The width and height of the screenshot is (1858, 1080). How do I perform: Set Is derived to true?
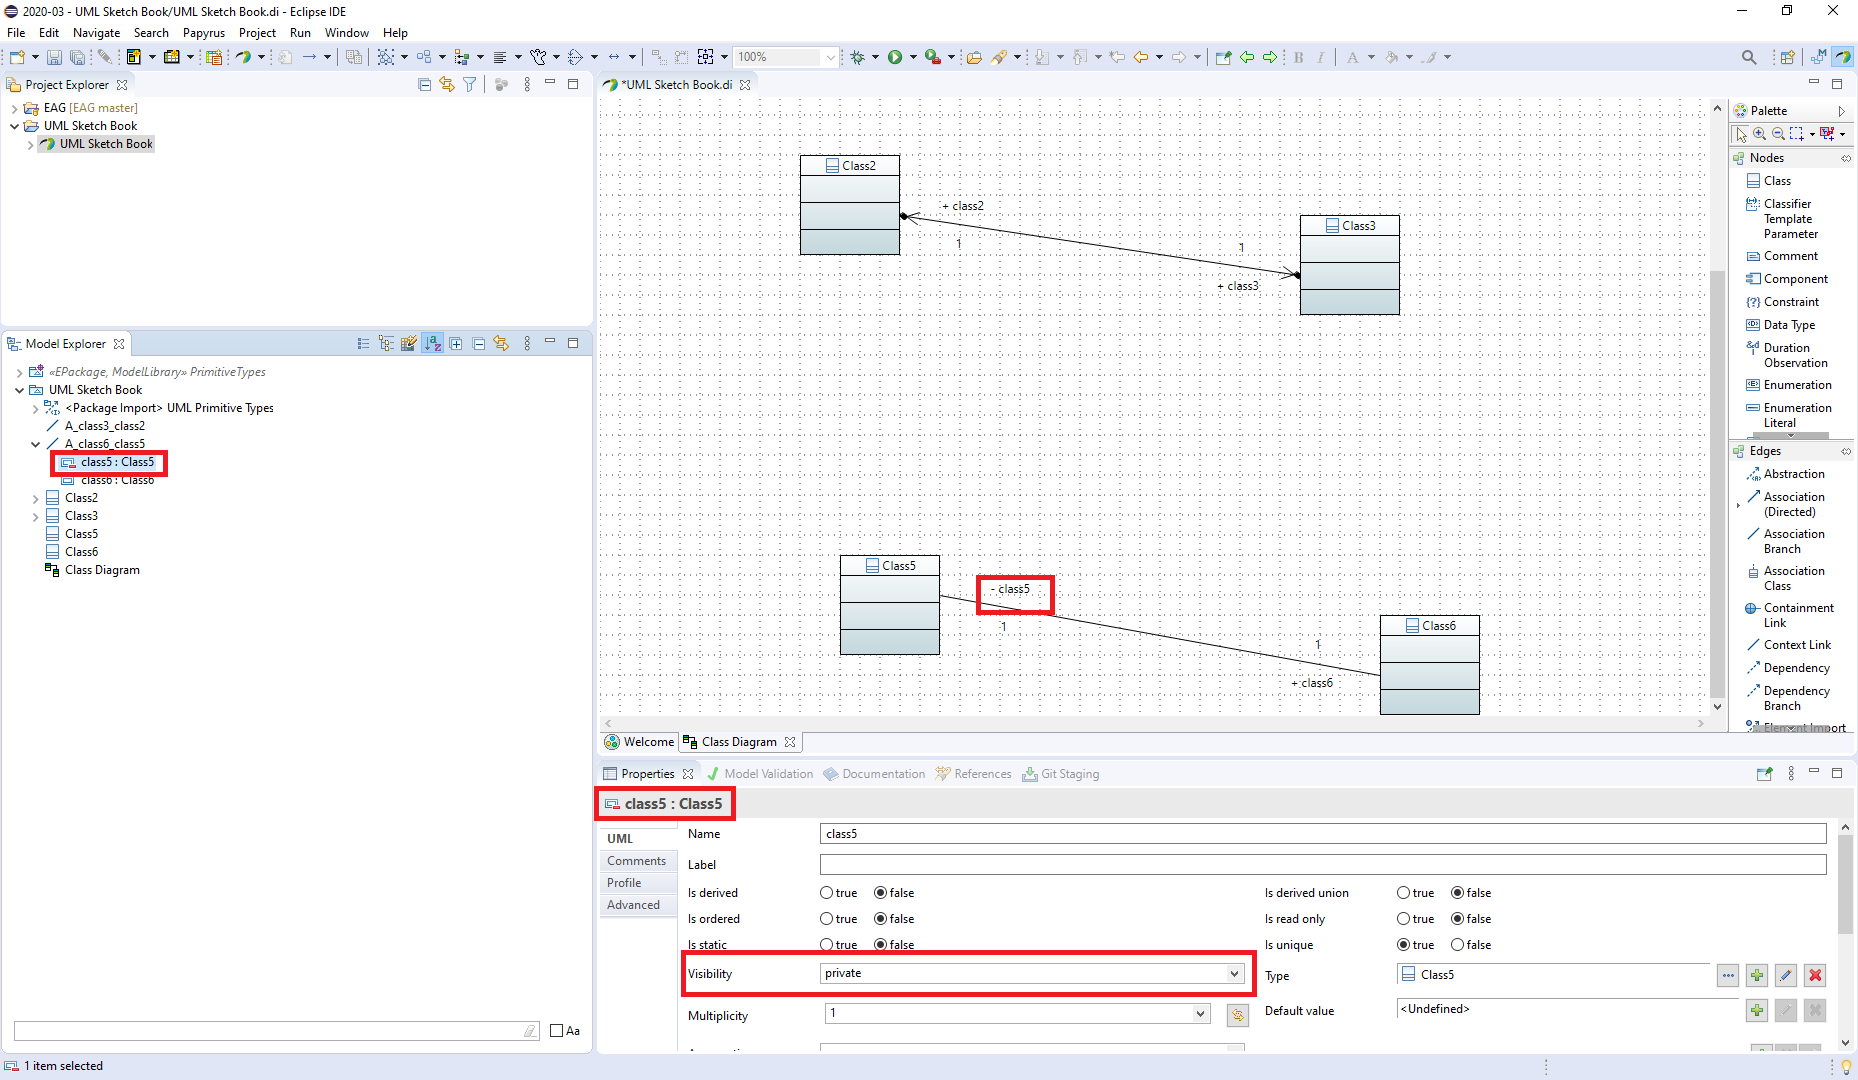pyautogui.click(x=827, y=893)
